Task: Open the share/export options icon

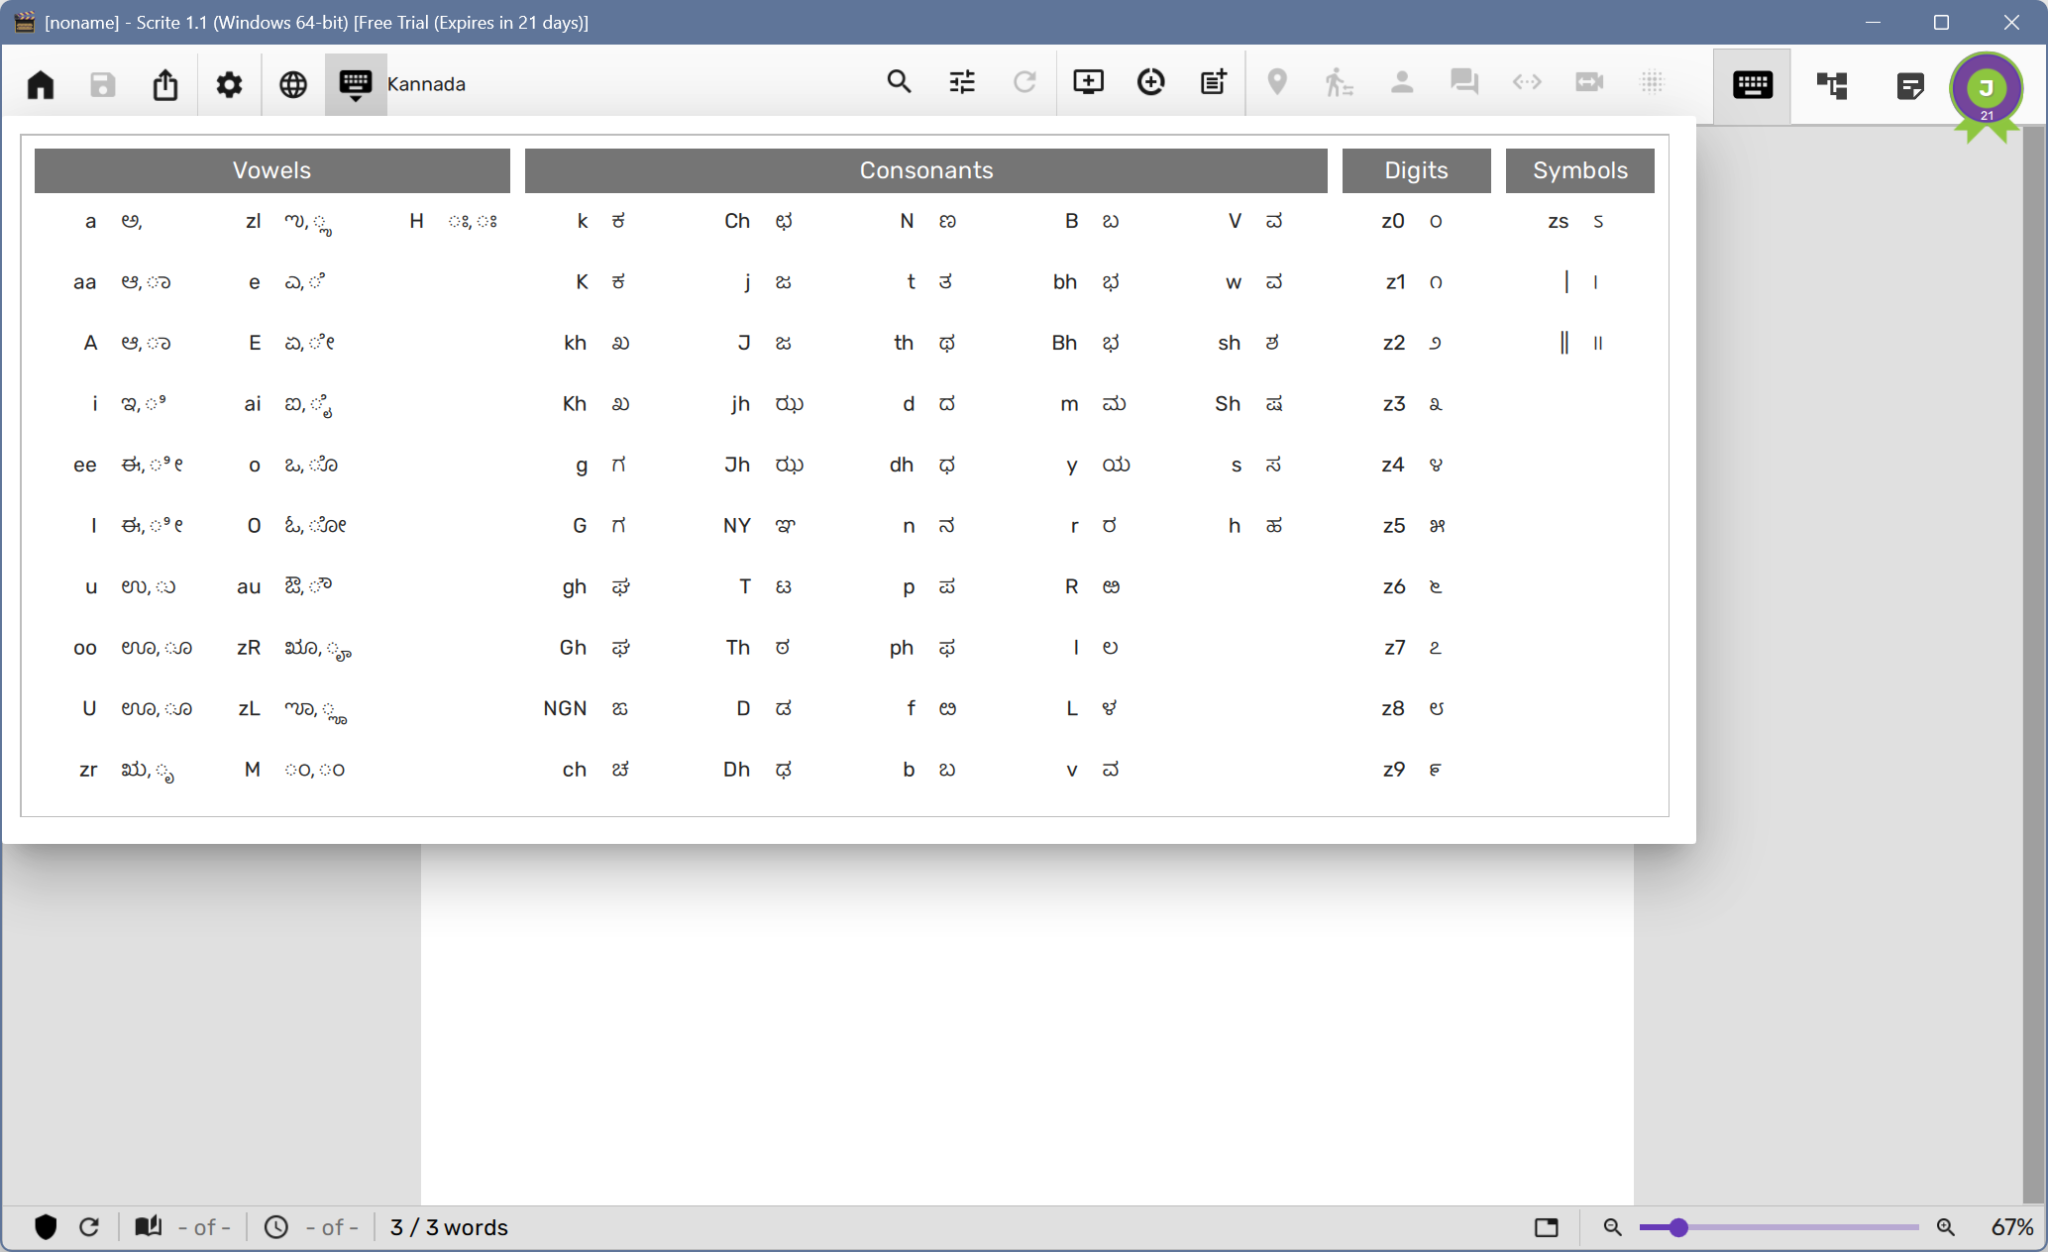Action: [x=165, y=84]
